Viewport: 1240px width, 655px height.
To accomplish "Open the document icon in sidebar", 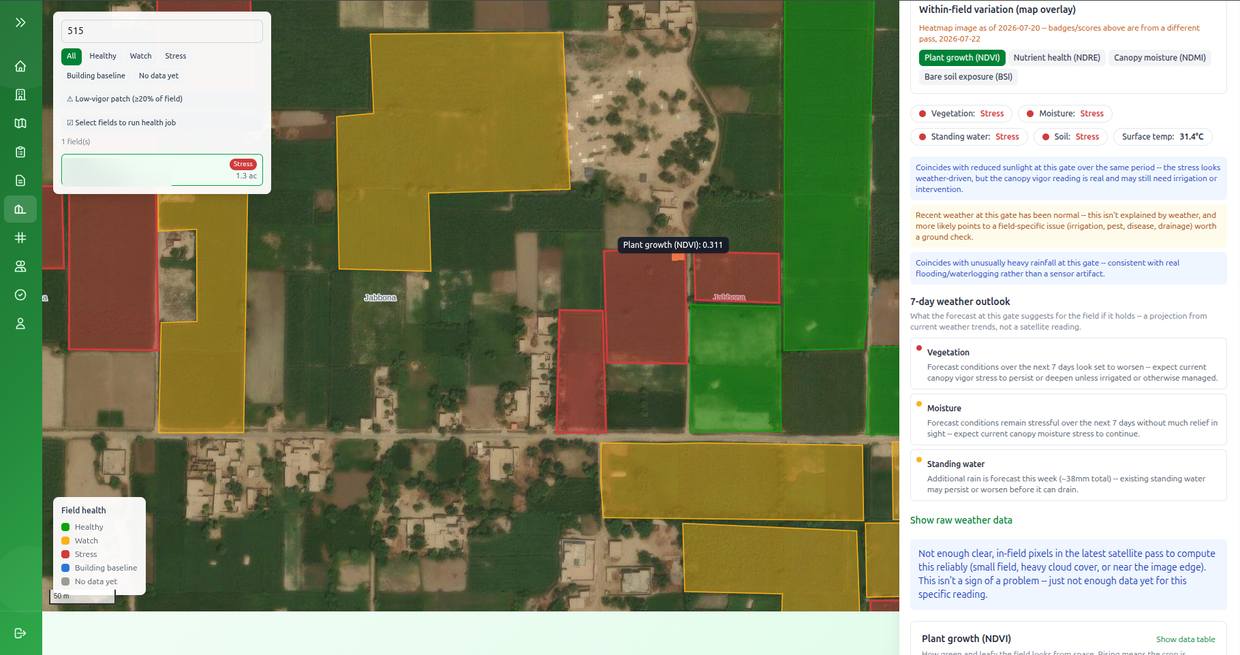I will point(20,180).
